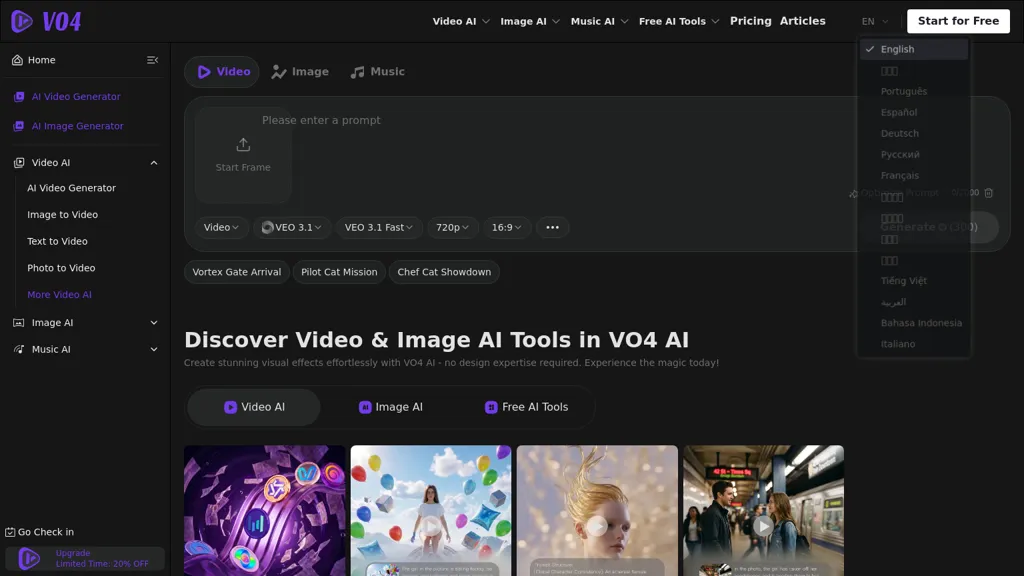Image resolution: width=1024 pixels, height=576 pixels.
Task: Open the Image AI top navigation menu
Action: [530, 22]
